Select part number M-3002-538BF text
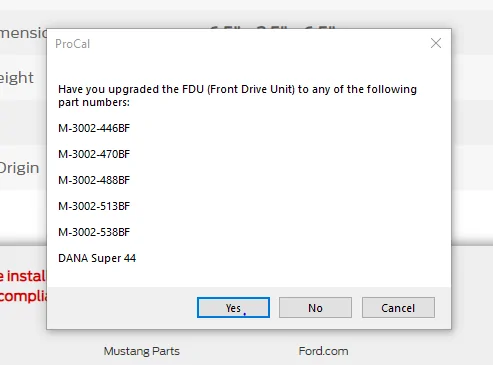The height and width of the screenshot is (365, 493). (x=94, y=232)
